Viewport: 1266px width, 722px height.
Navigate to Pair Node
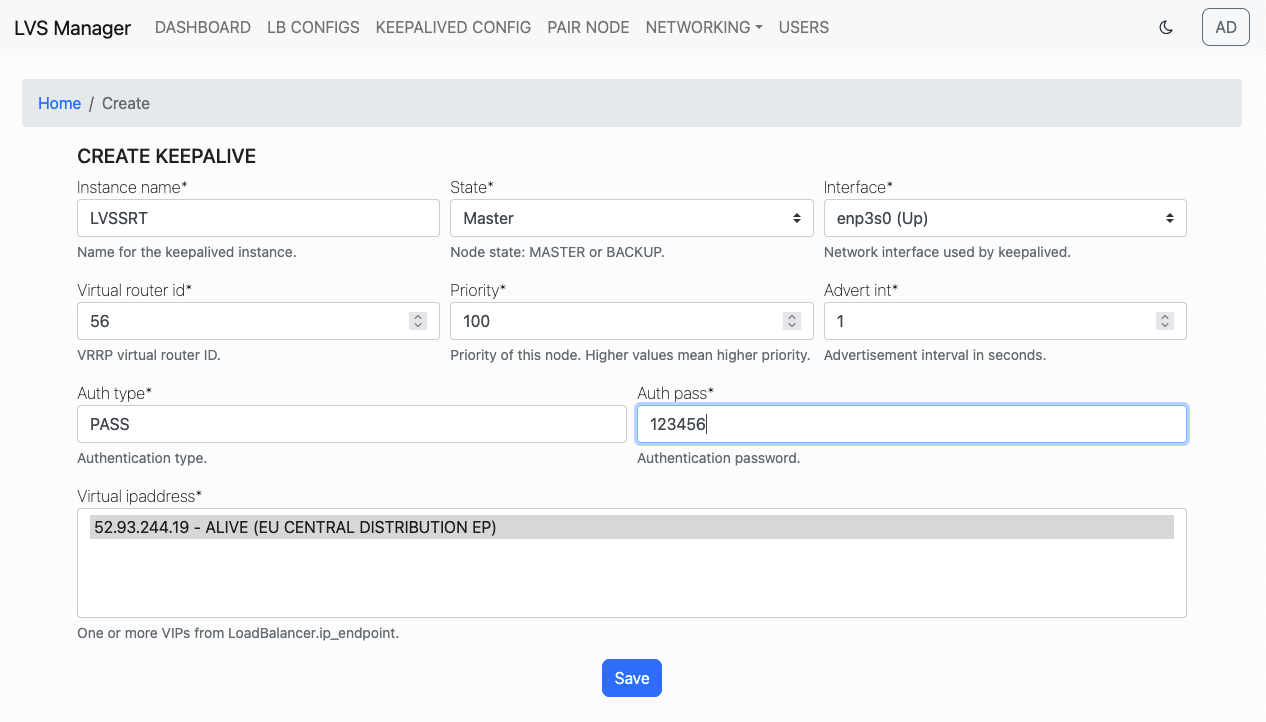tap(588, 28)
